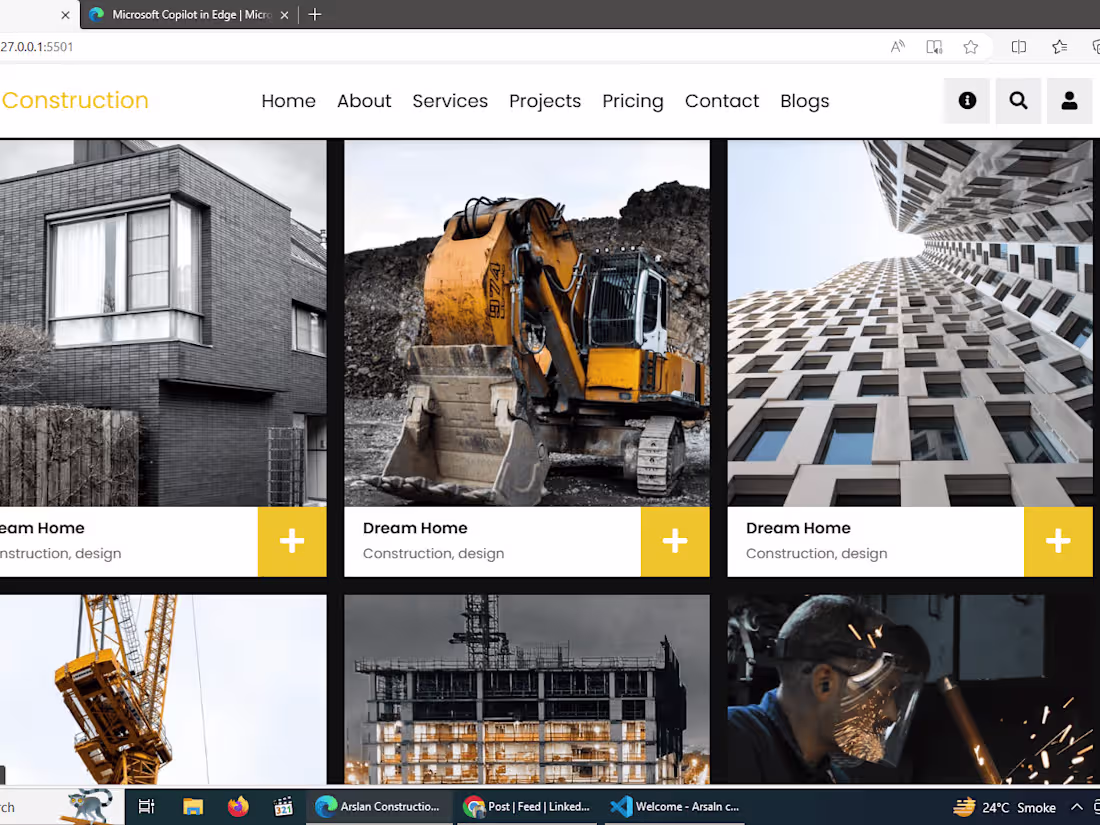Open Firefox from the taskbar
The height and width of the screenshot is (825, 1100).
(238, 806)
